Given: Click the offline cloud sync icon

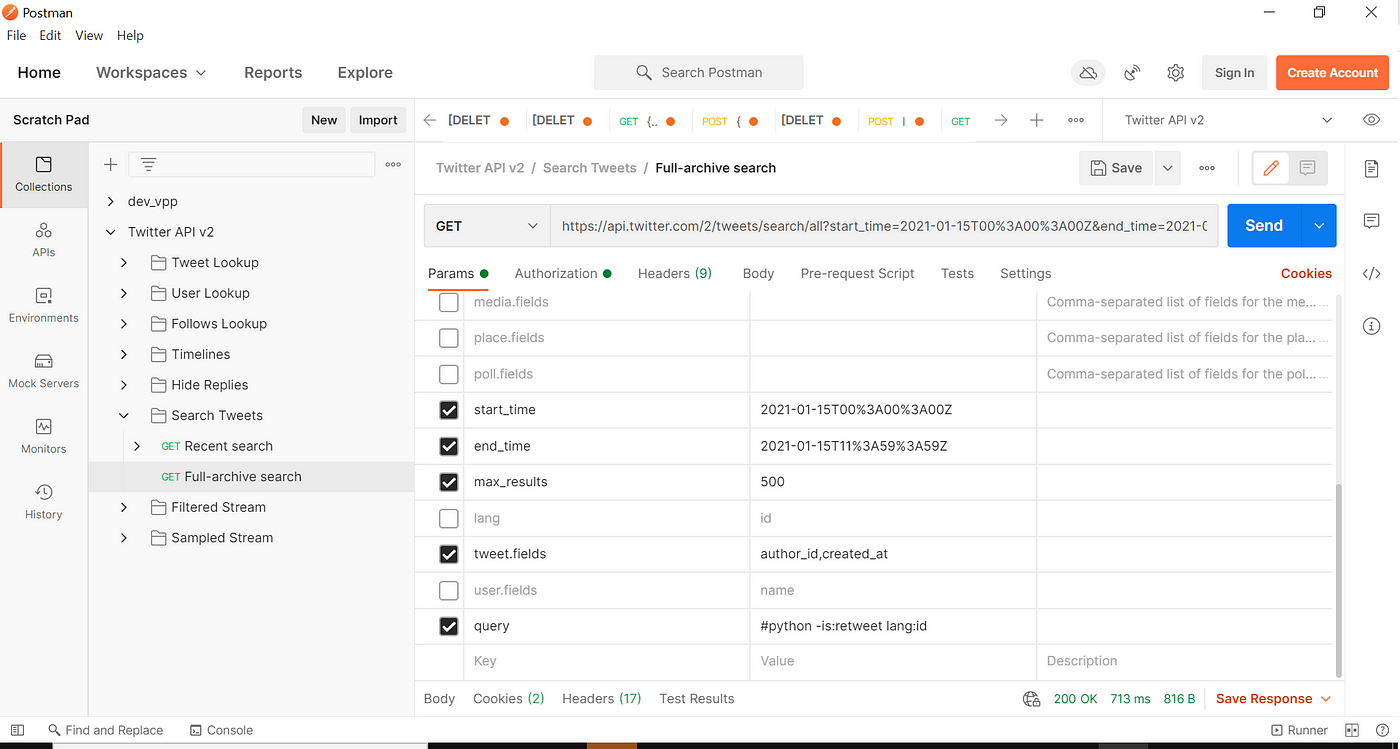Looking at the screenshot, I should 1088,73.
